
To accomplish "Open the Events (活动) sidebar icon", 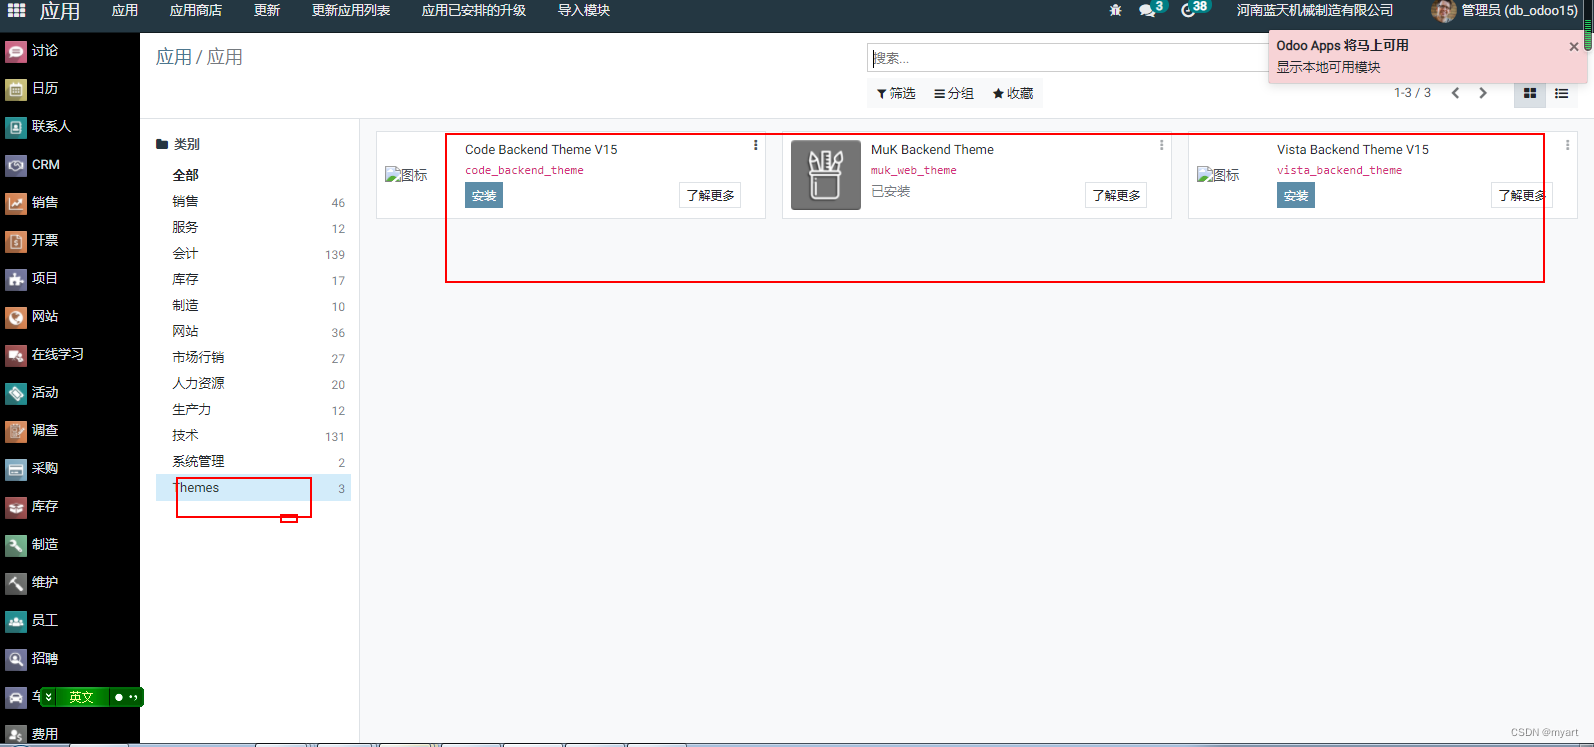I will (16, 393).
